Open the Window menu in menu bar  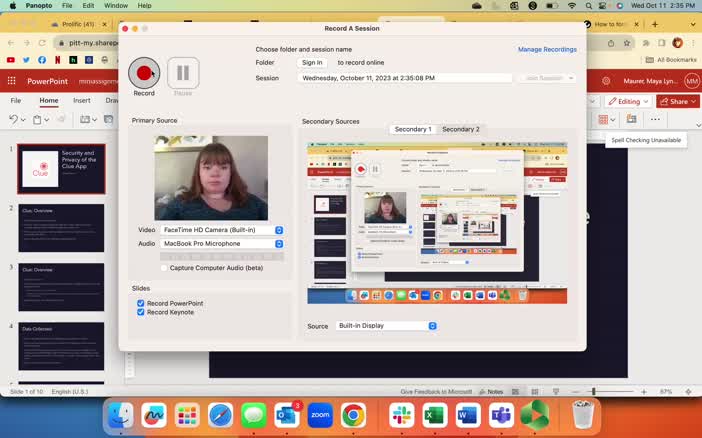coord(116,6)
